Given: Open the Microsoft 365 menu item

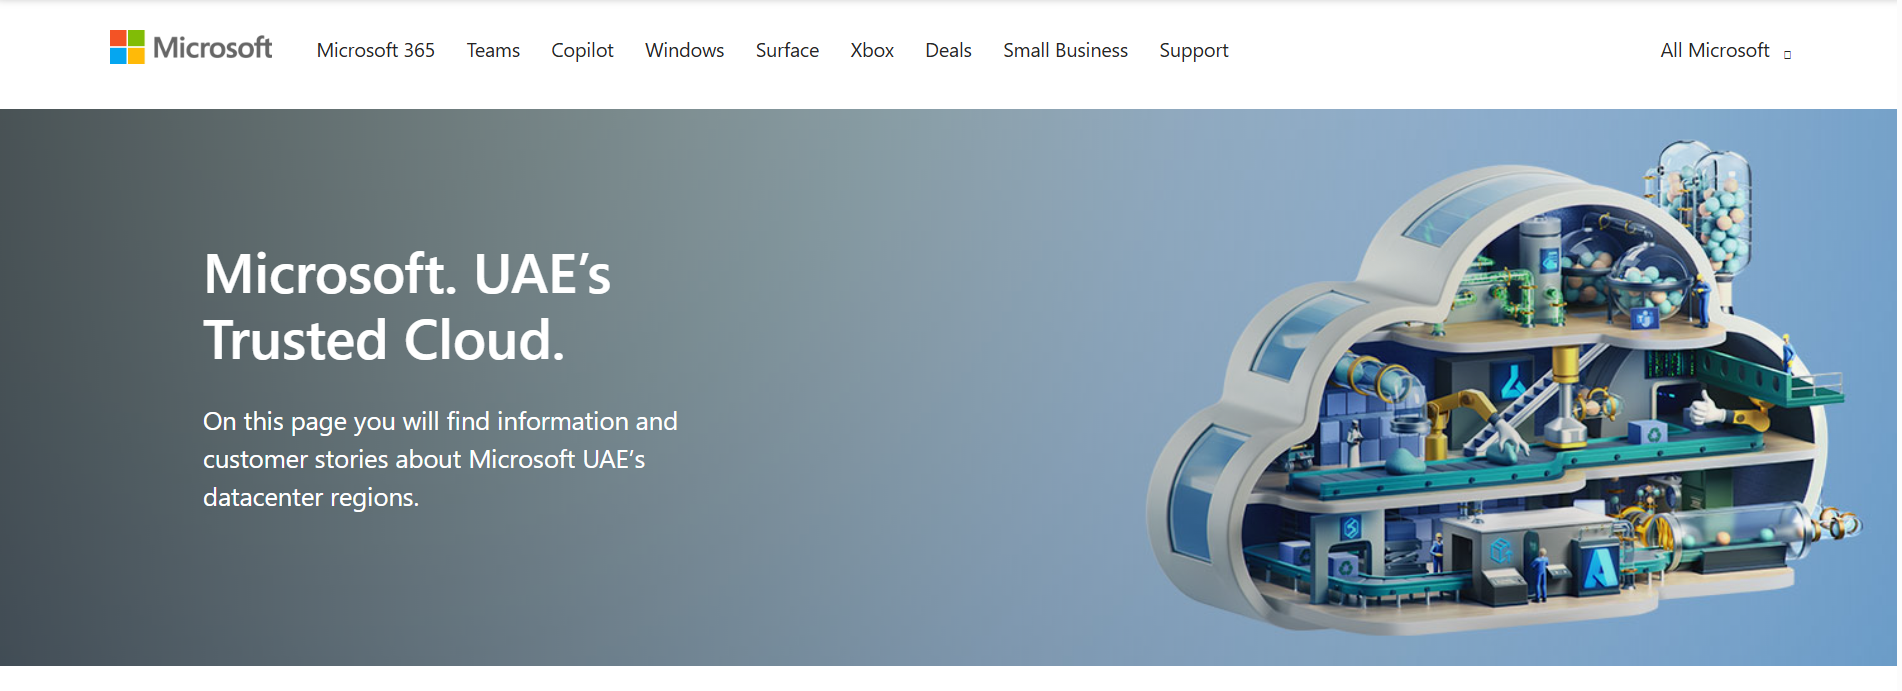Looking at the screenshot, I should [x=376, y=50].
